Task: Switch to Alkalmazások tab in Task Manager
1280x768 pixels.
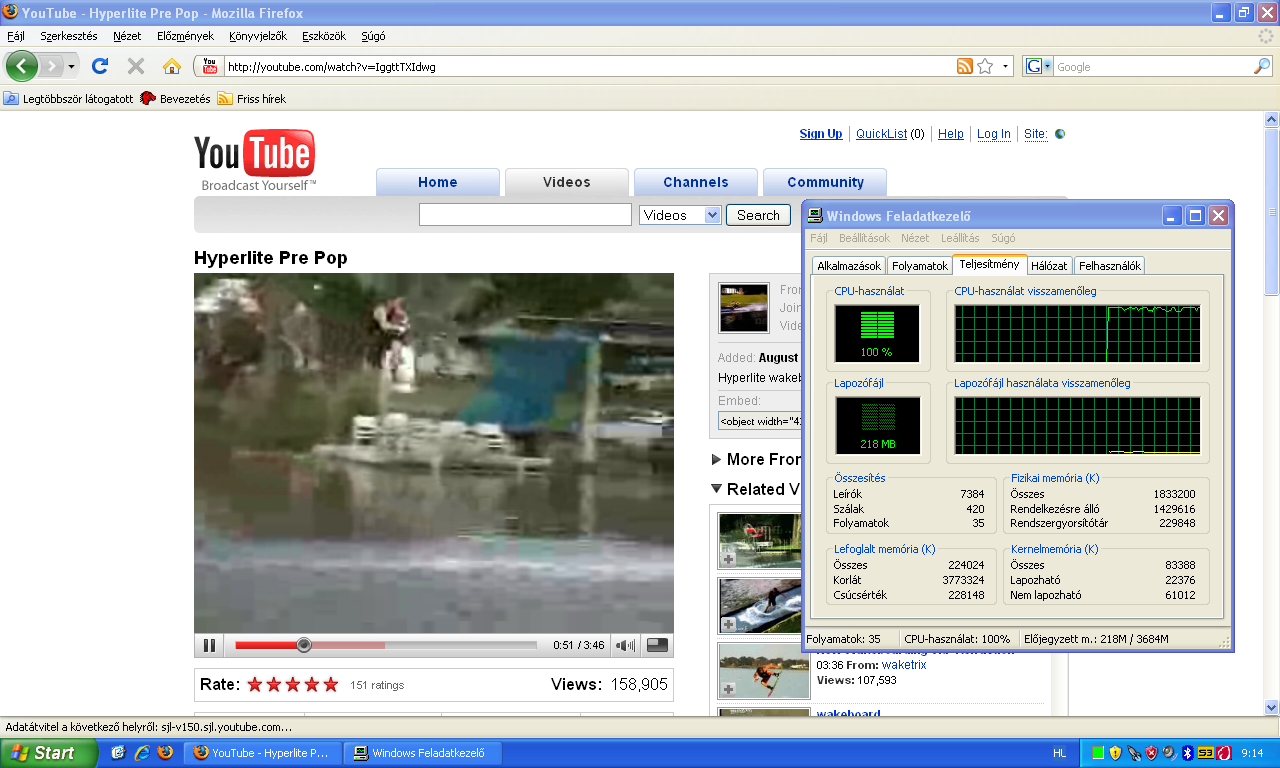Action: coord(849,266)
